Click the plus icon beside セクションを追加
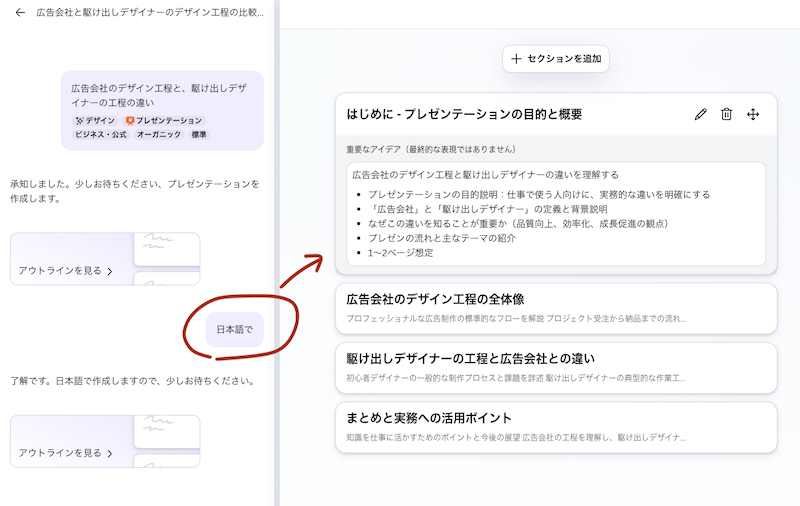The height and width of the screenshot is (506, 800). (x=516, y=59)
